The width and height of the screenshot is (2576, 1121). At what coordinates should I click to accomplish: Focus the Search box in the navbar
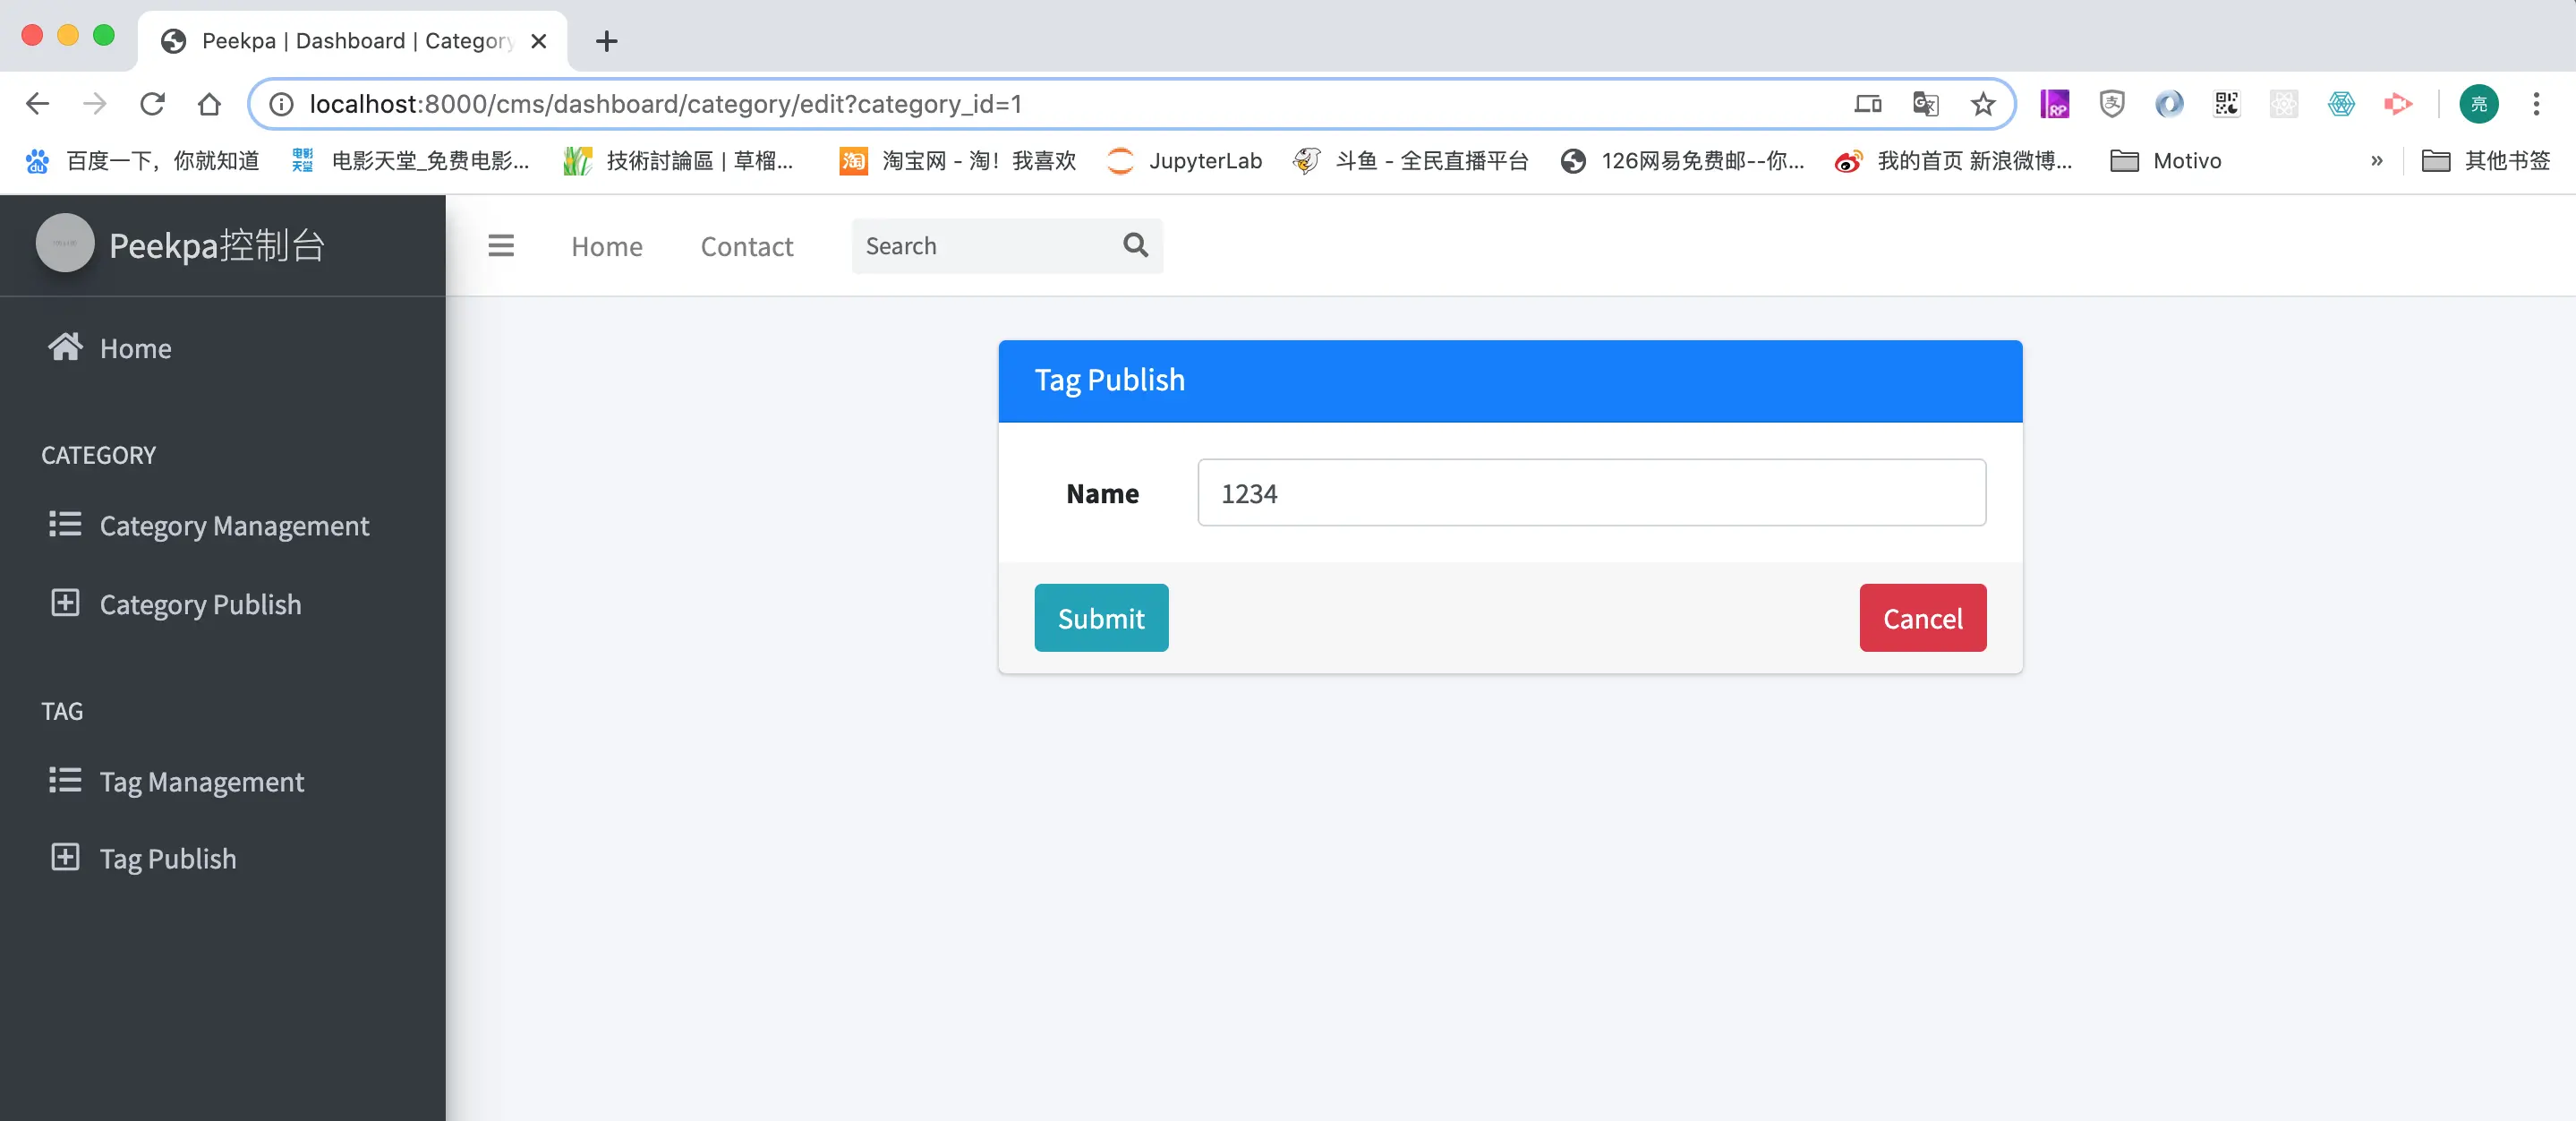pos(985,246)
